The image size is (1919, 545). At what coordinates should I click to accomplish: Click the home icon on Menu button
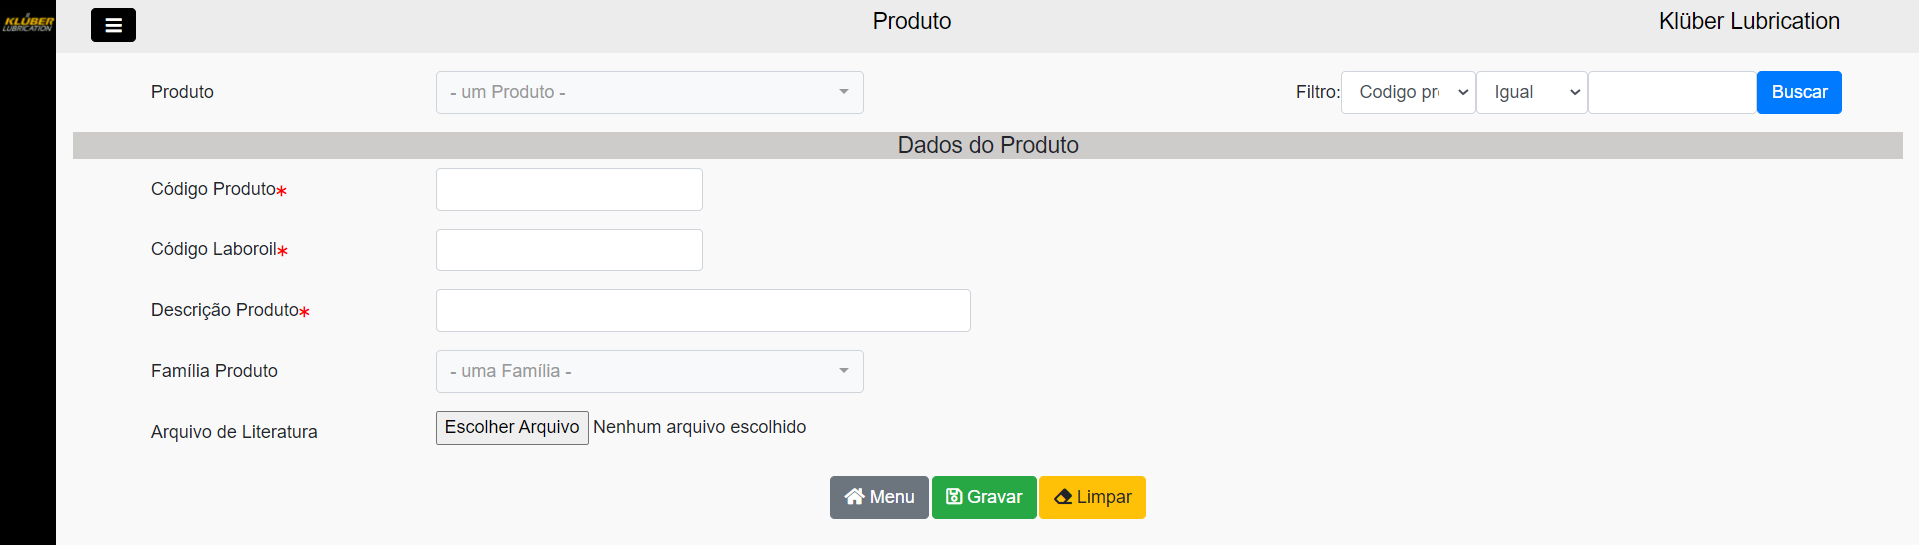click(x=854, y=497)
